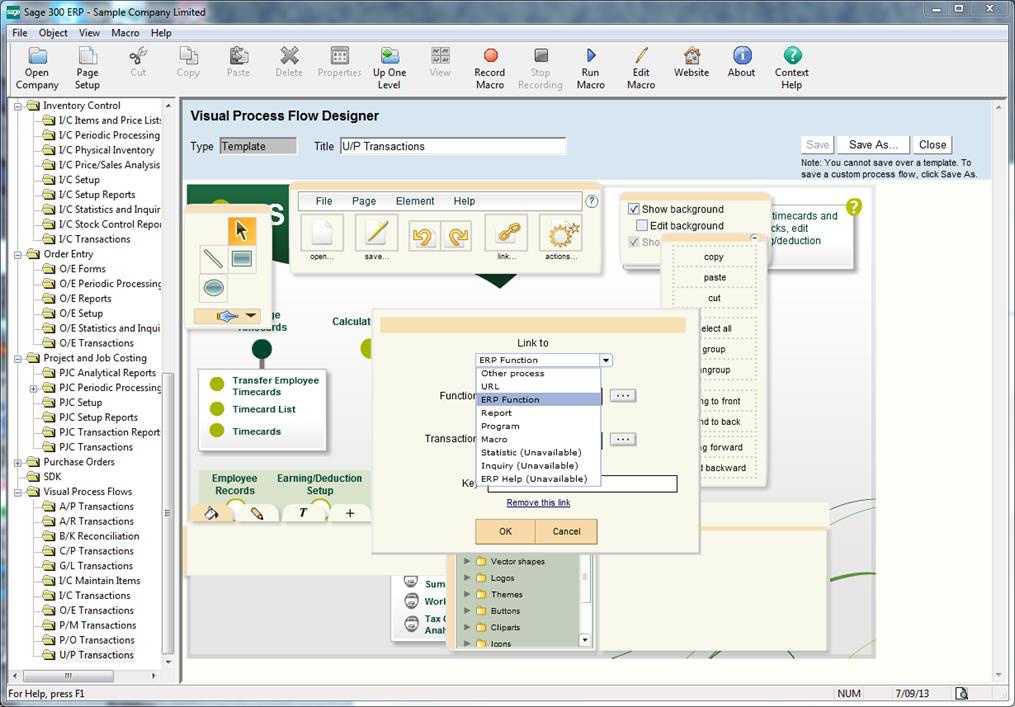Open the About info icon
The height and width of the screenshot is (707, 1015).
click(742, 62)
